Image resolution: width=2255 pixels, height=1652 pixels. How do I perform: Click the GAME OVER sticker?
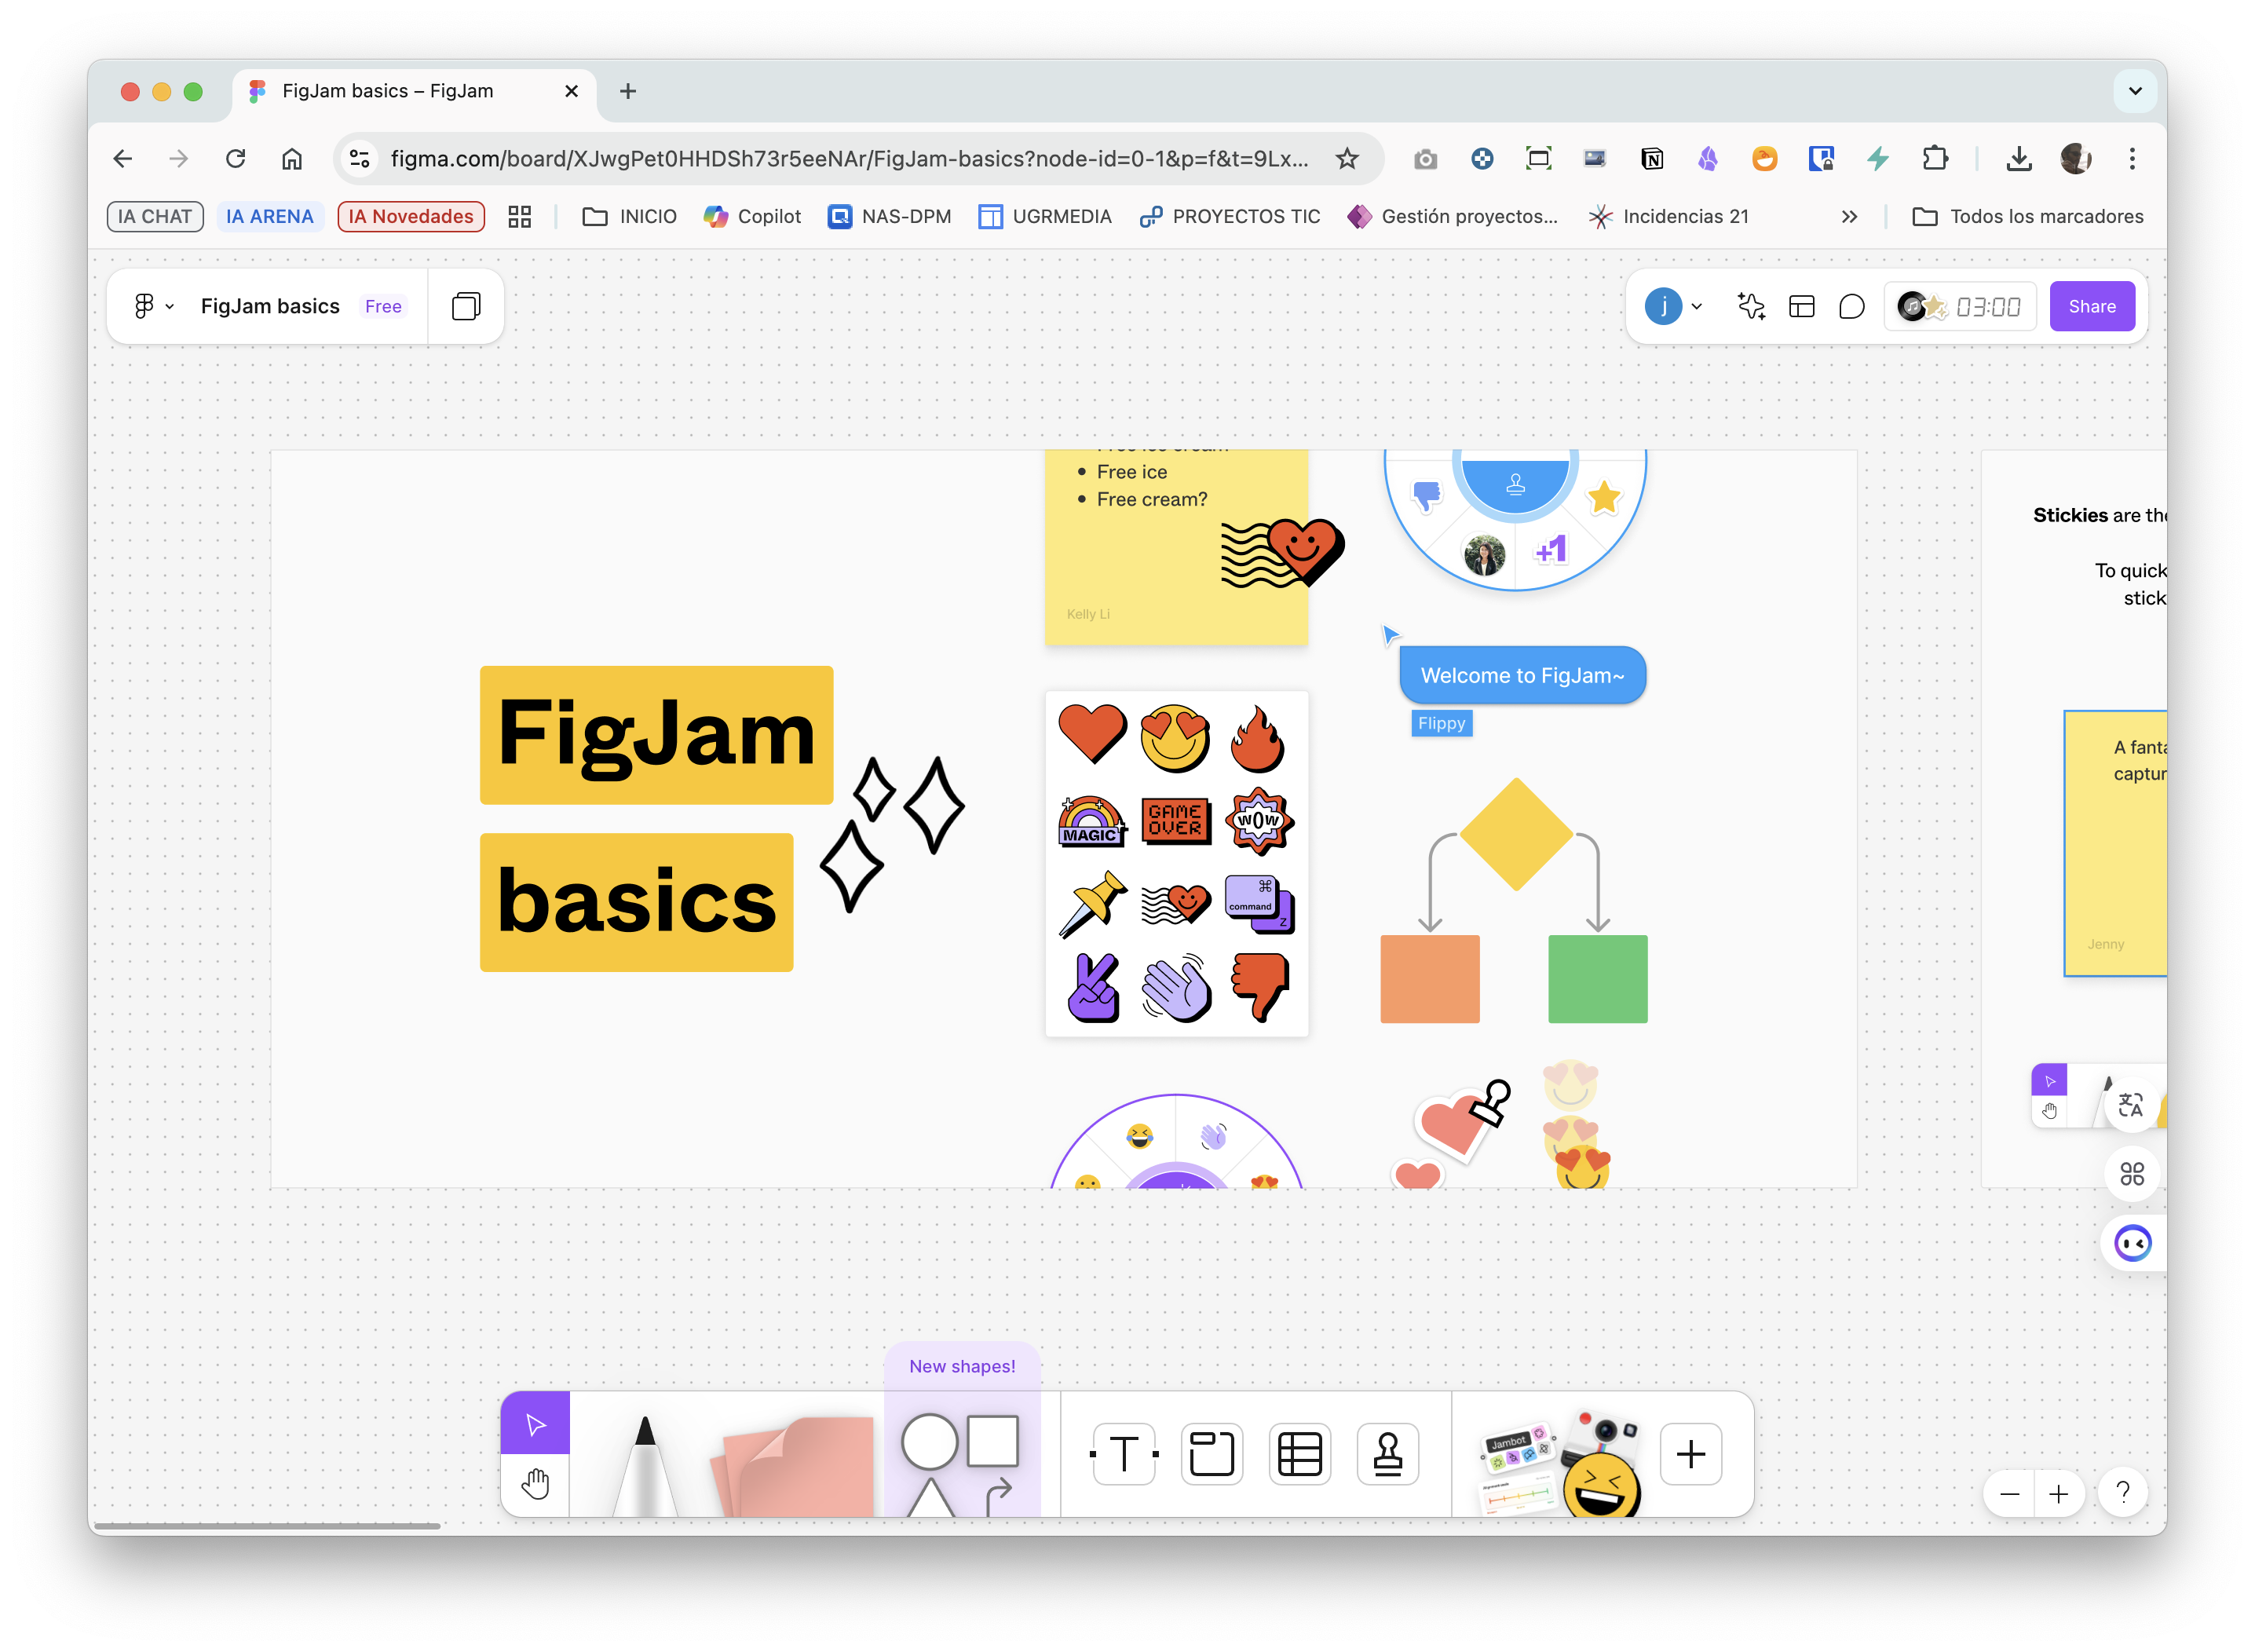click(1175, 820)
